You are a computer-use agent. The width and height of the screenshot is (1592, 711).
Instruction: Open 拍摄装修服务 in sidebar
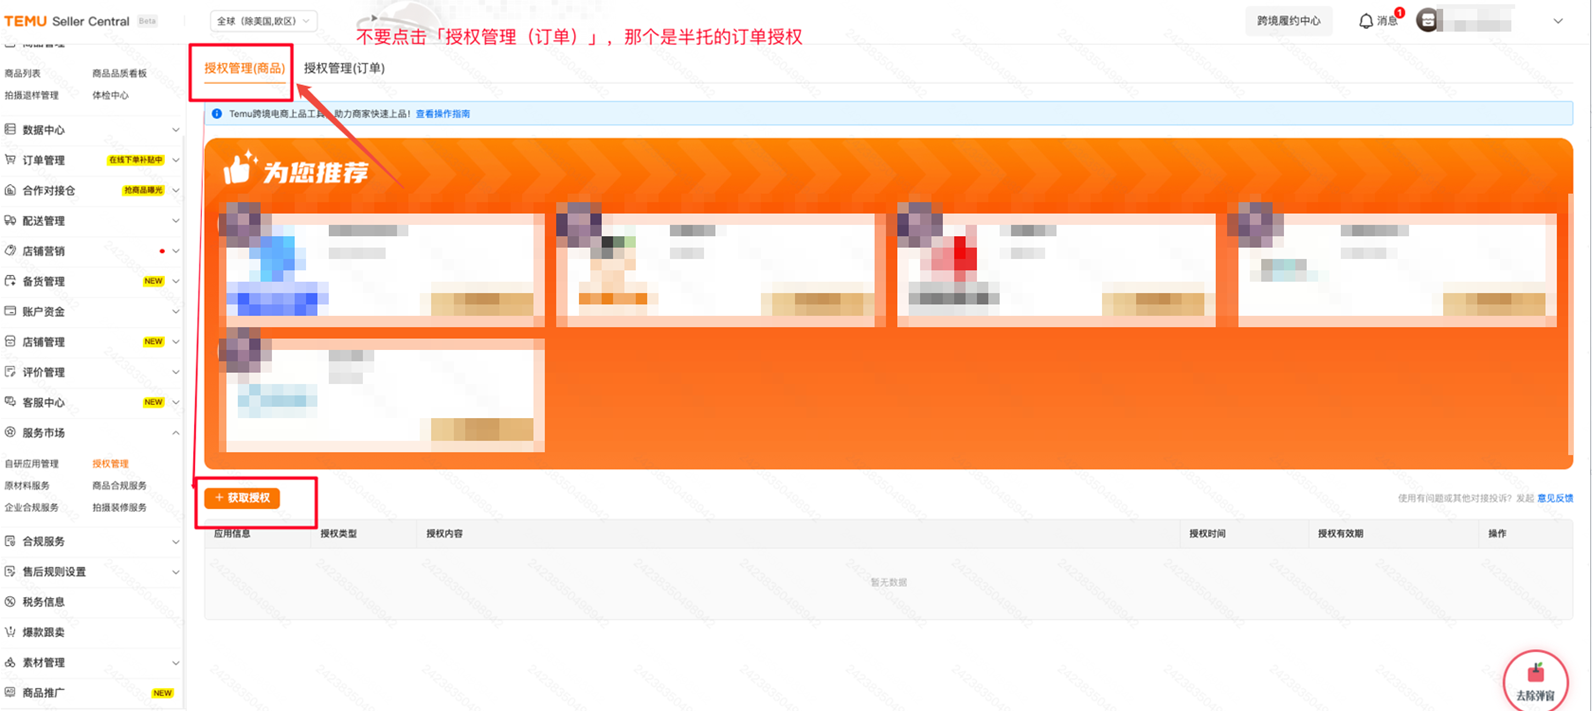click(119, 508)
